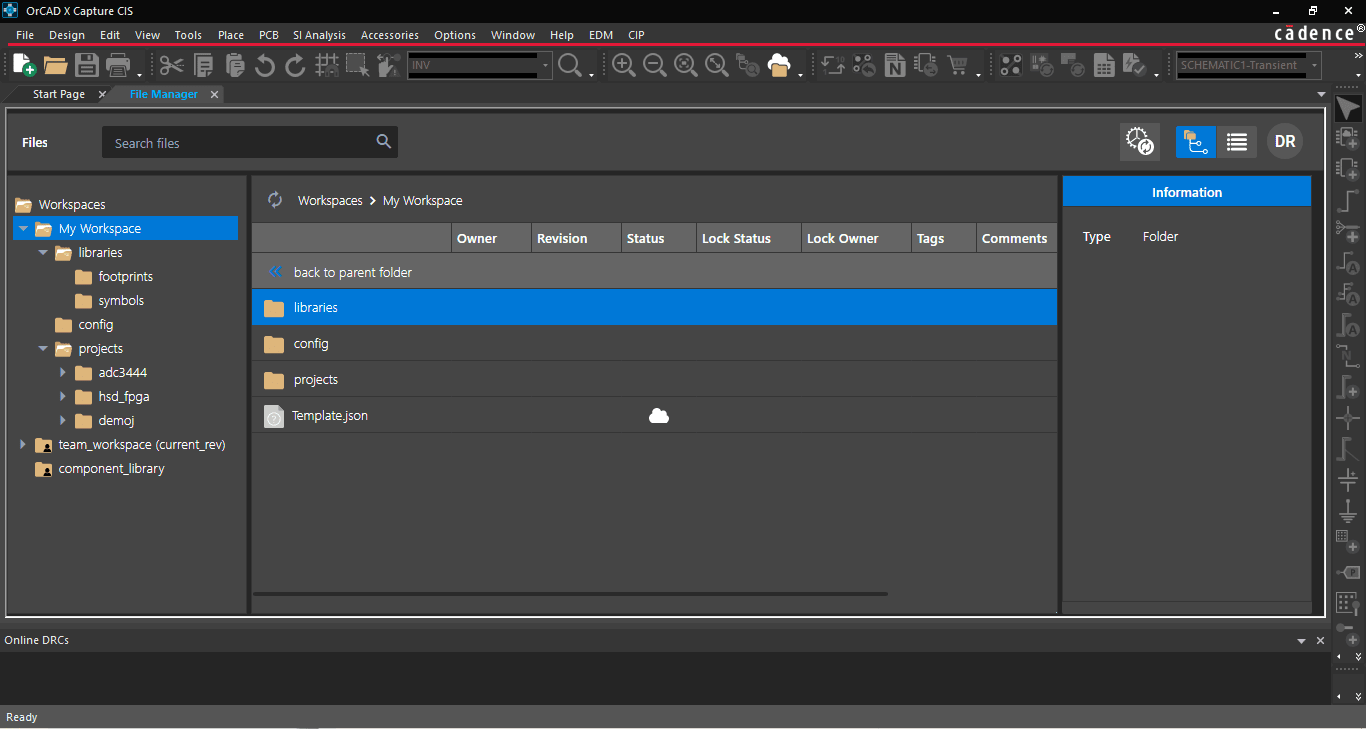Screen dimensions: 1366x729
Task: Select symbols folder in tree
Action: pos(121,301)
